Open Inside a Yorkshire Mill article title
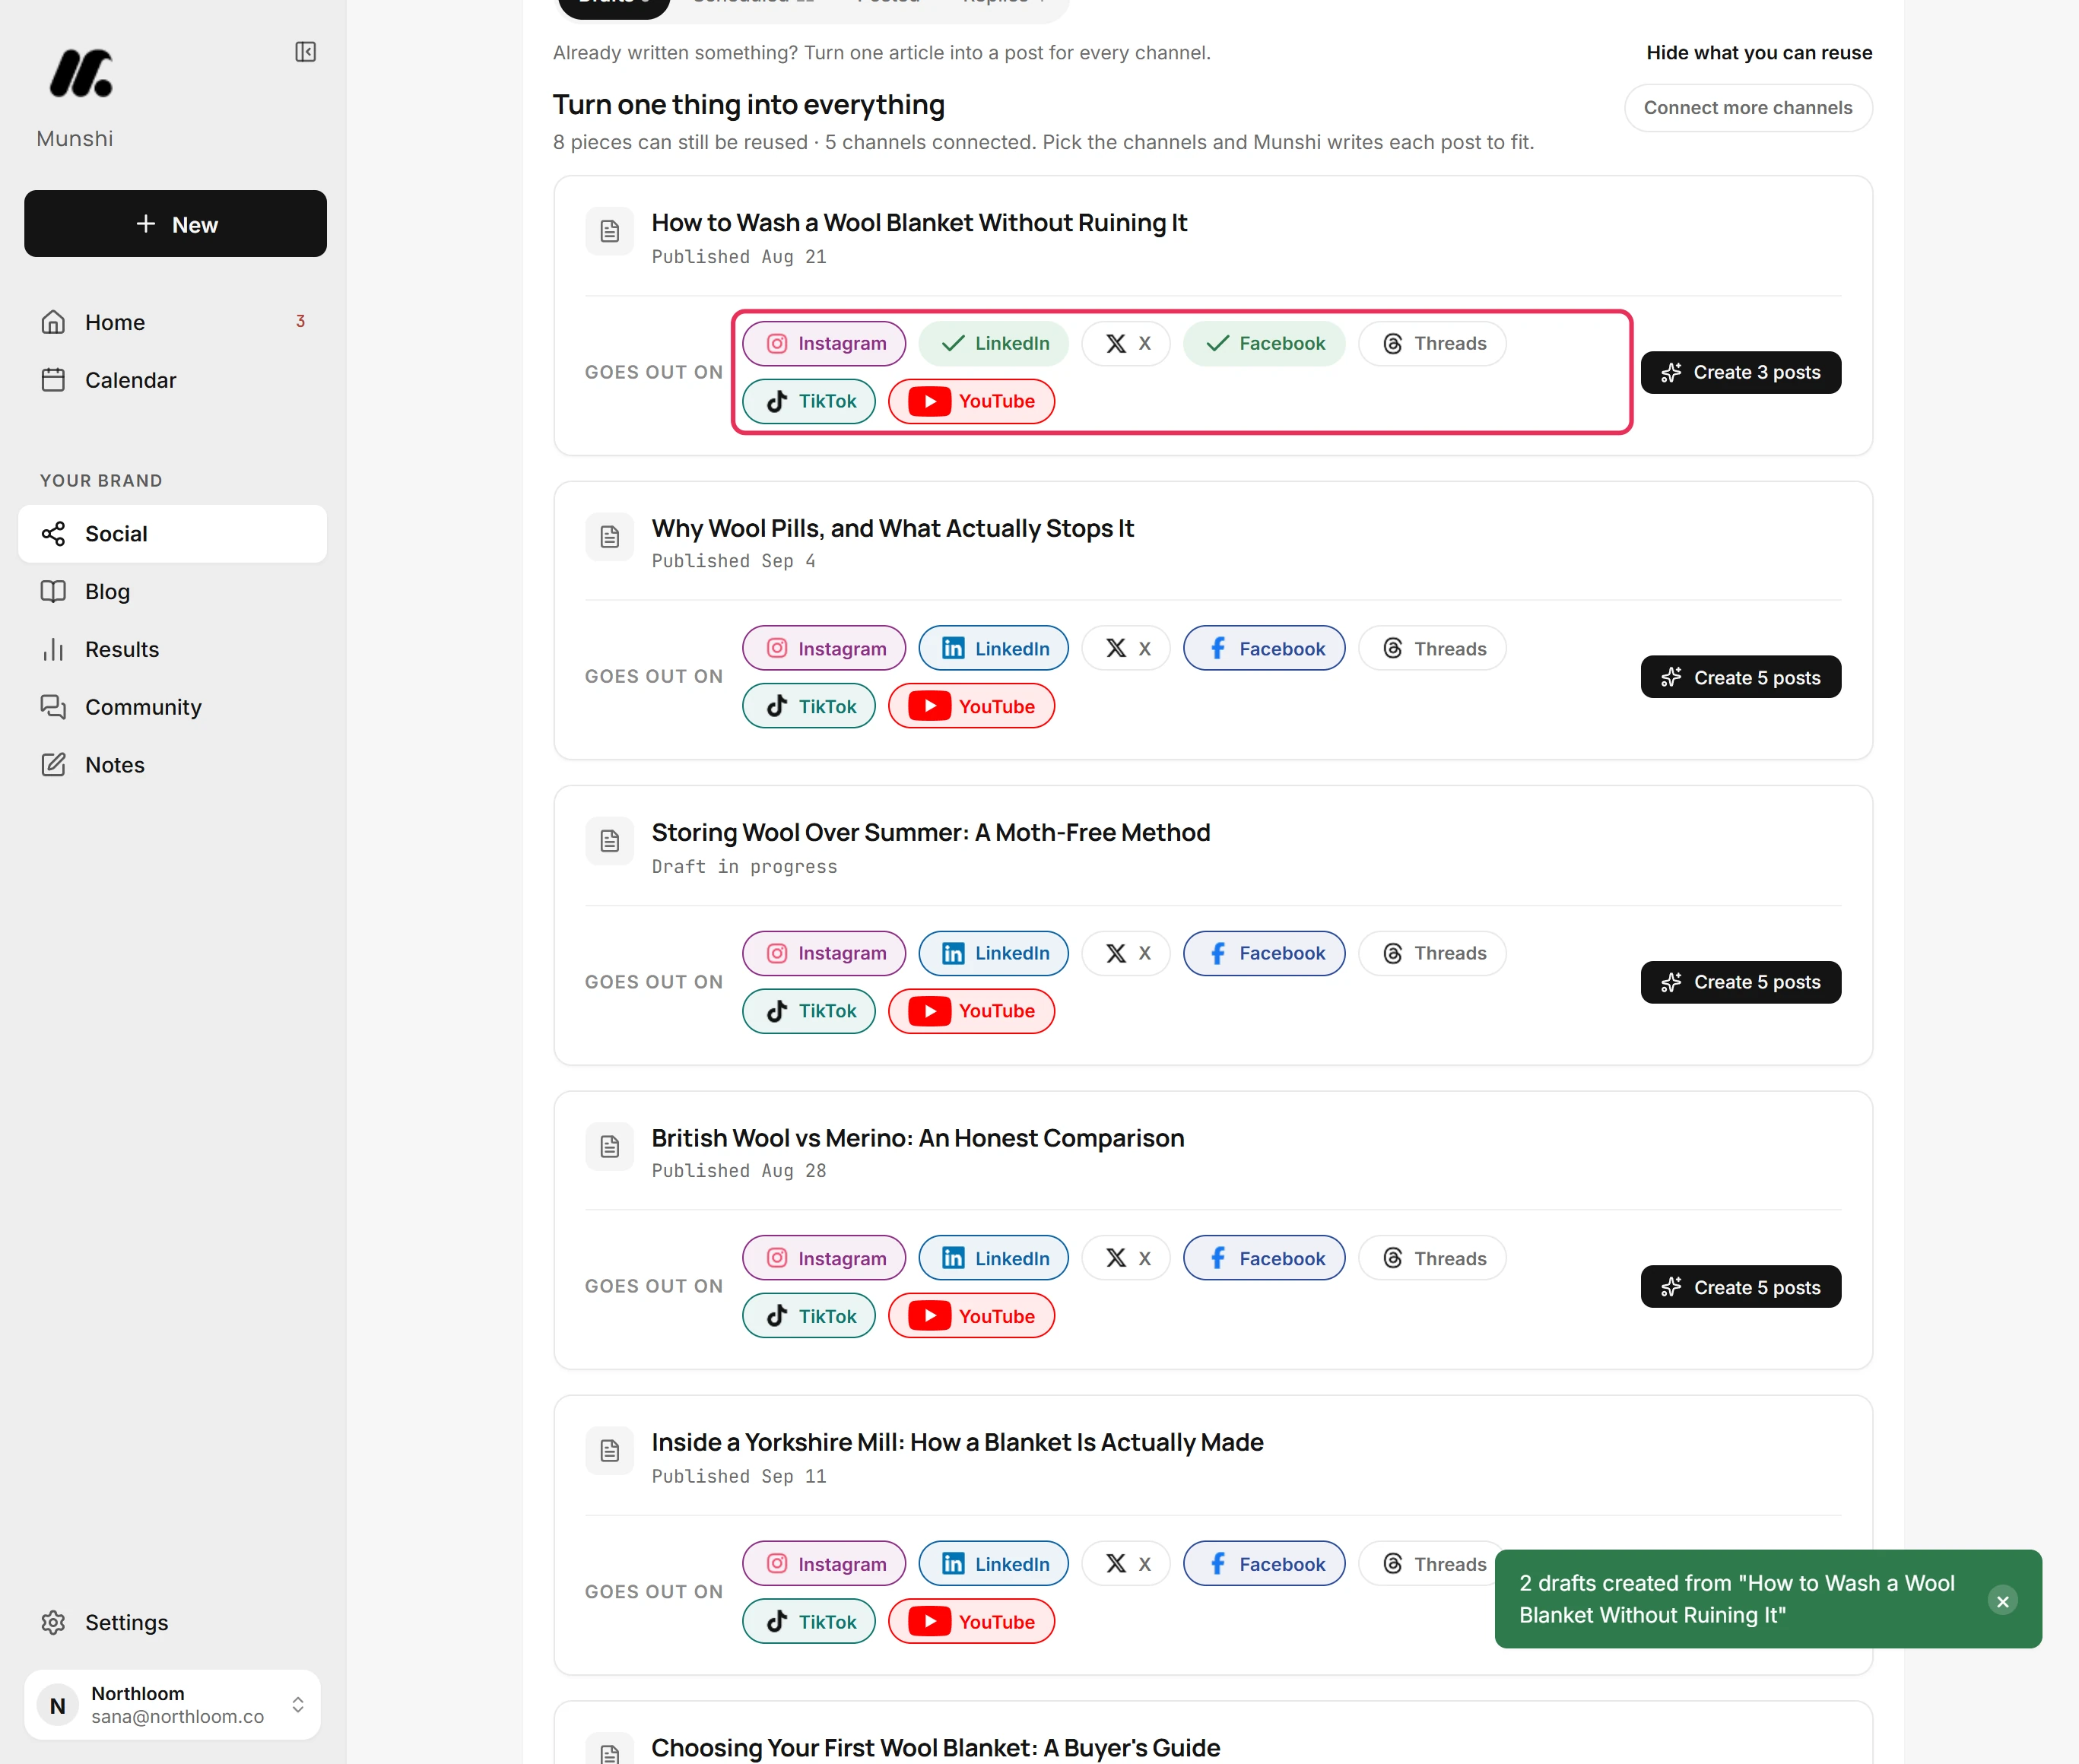 coord(957,1442)
